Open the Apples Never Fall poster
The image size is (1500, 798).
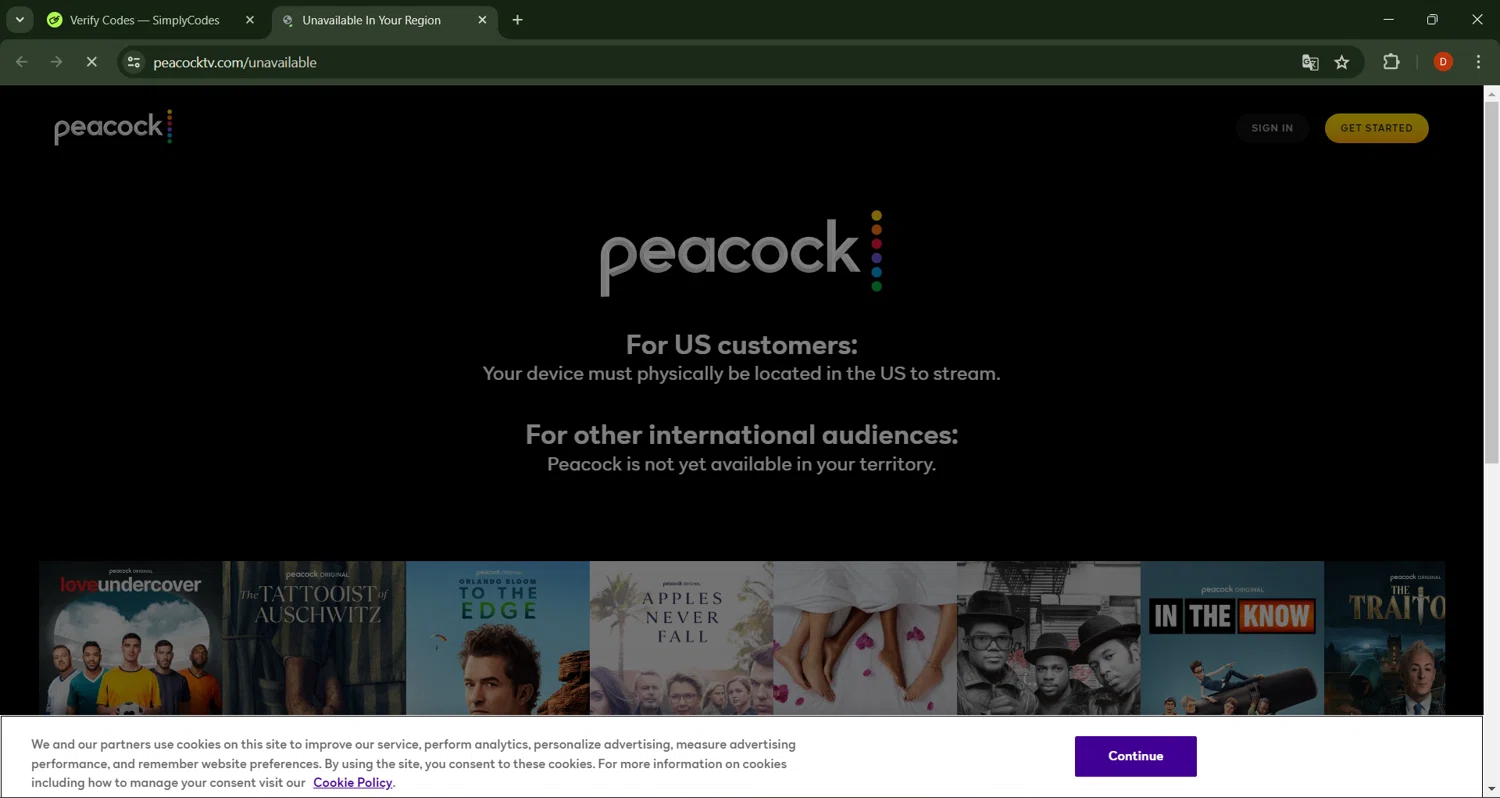click(x=681, y=638)
